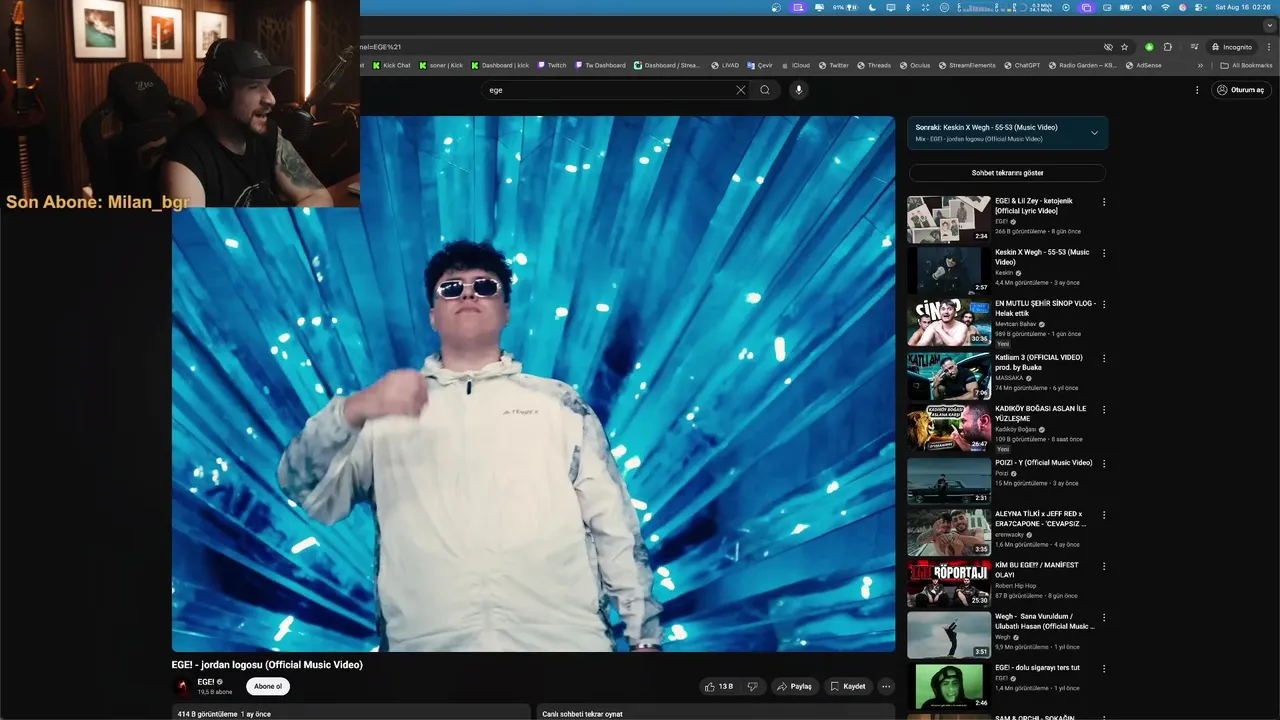Open options for CEVAPSIZ video
Screen dimensions: 1280x720
click(1104, 514)
